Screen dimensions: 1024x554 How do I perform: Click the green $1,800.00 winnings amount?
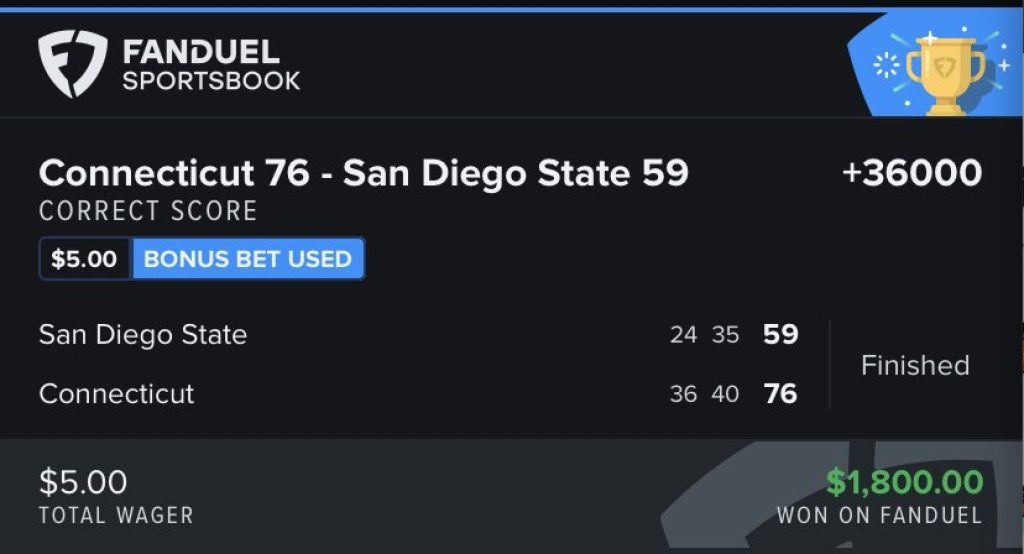click(904, 483)
